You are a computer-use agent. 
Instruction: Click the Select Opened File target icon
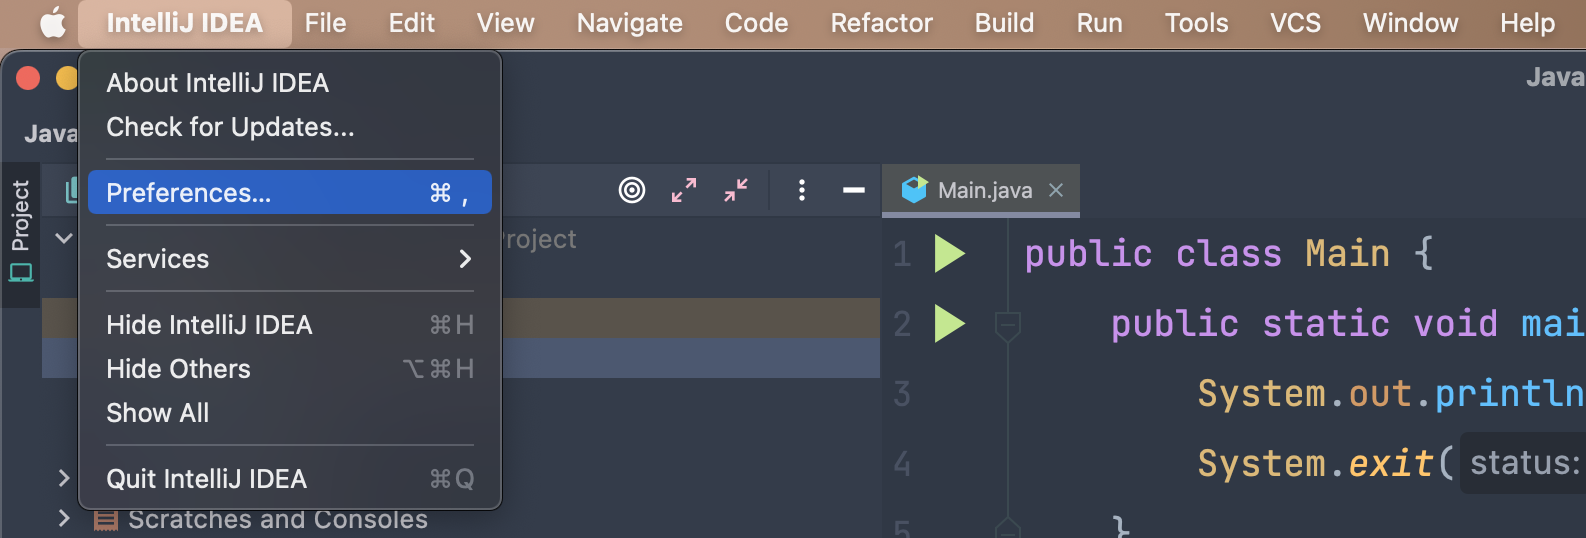(x=632, y=190)
